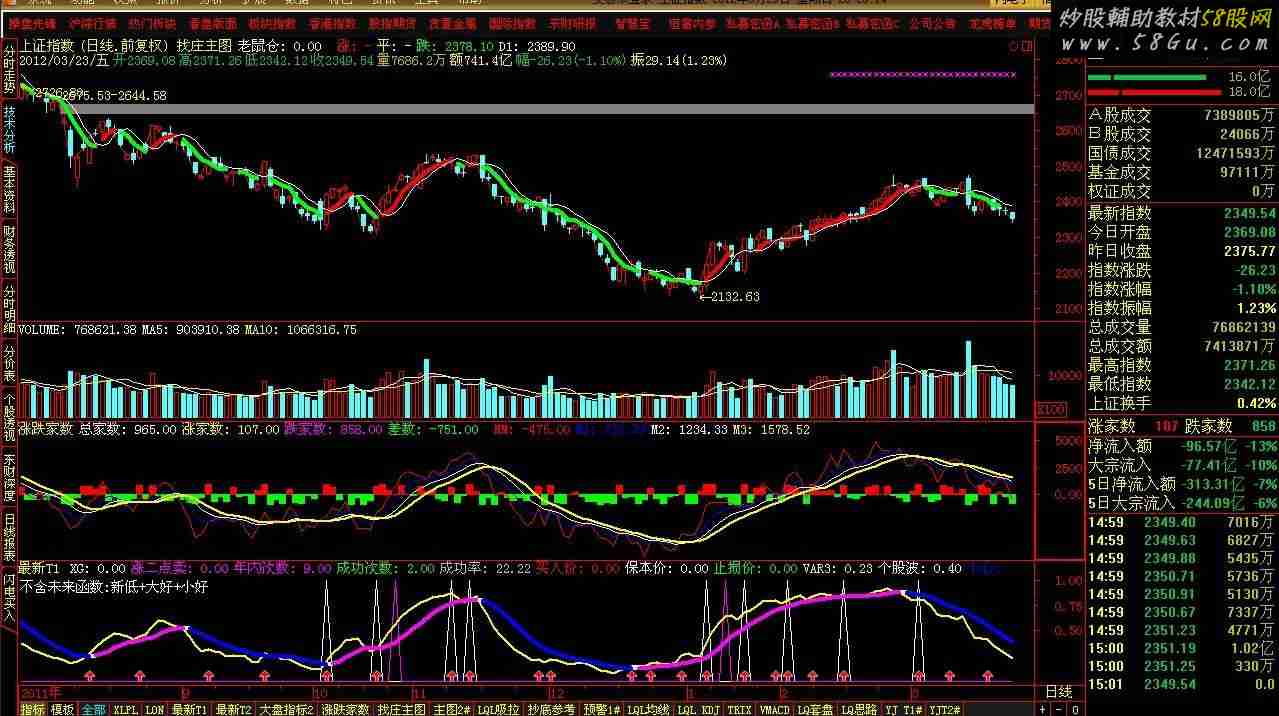Click the minus zoom-out button at bottom right
Image resolution: width=1279 pixels, height=716 pixels.
coord(1060,709)
